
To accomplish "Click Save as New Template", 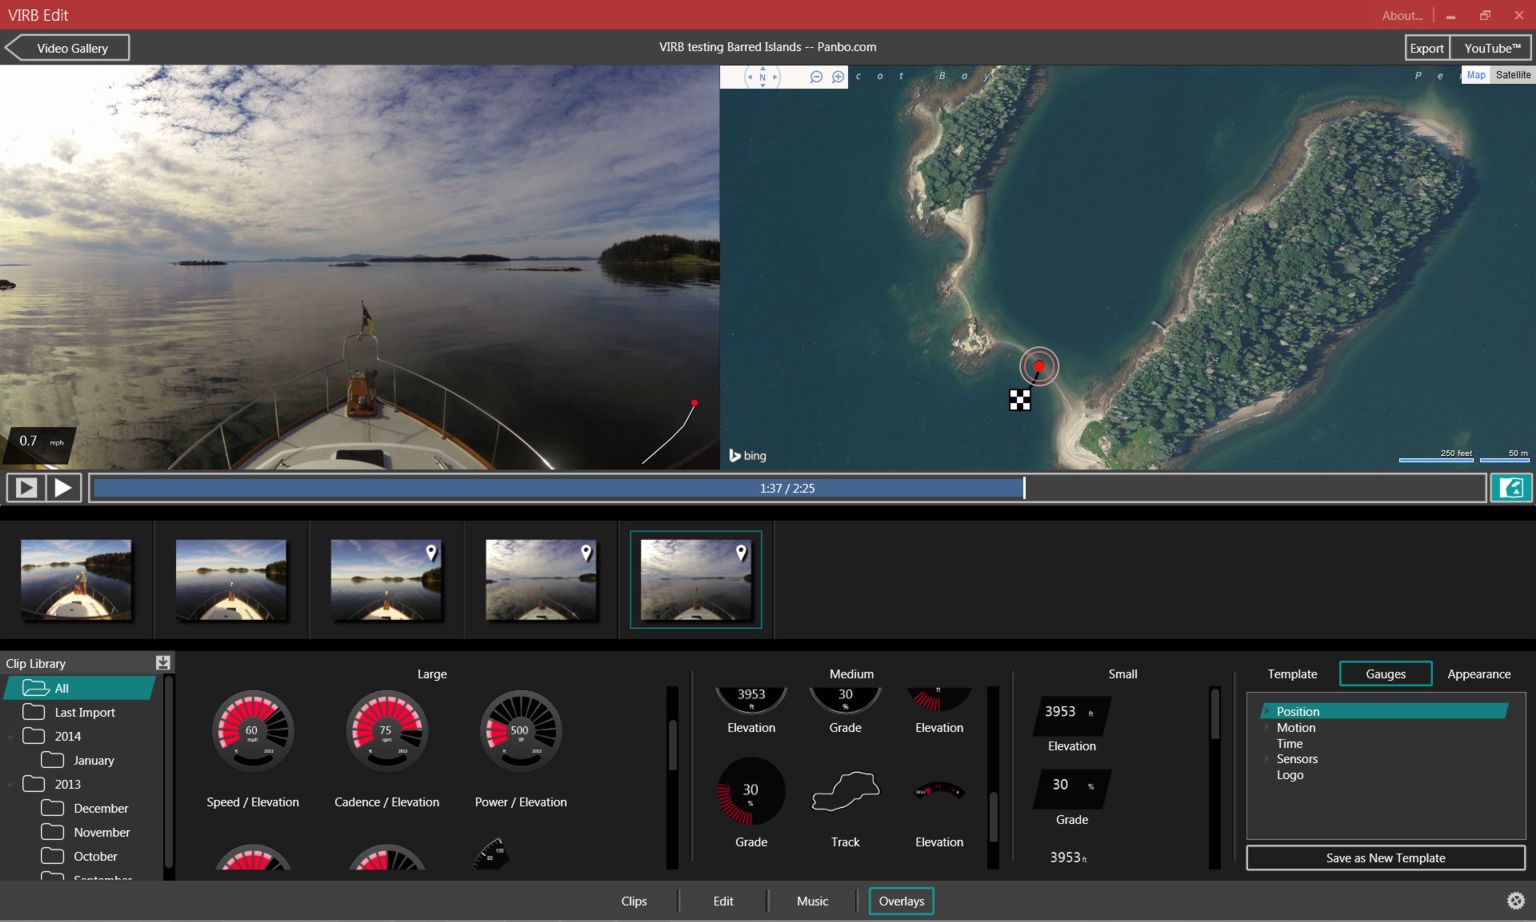I will [1385, 858].
